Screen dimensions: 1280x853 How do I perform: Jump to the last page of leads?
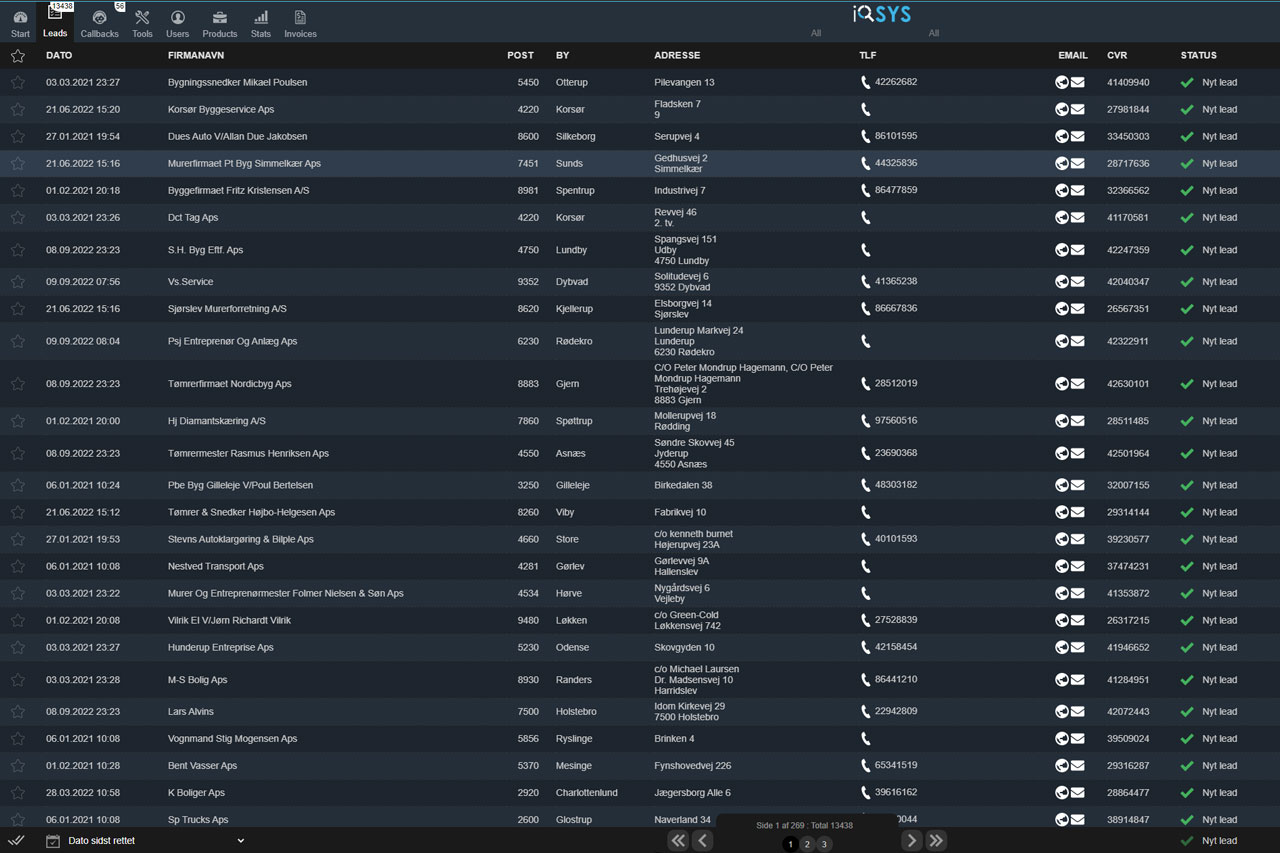click(936, 841)
